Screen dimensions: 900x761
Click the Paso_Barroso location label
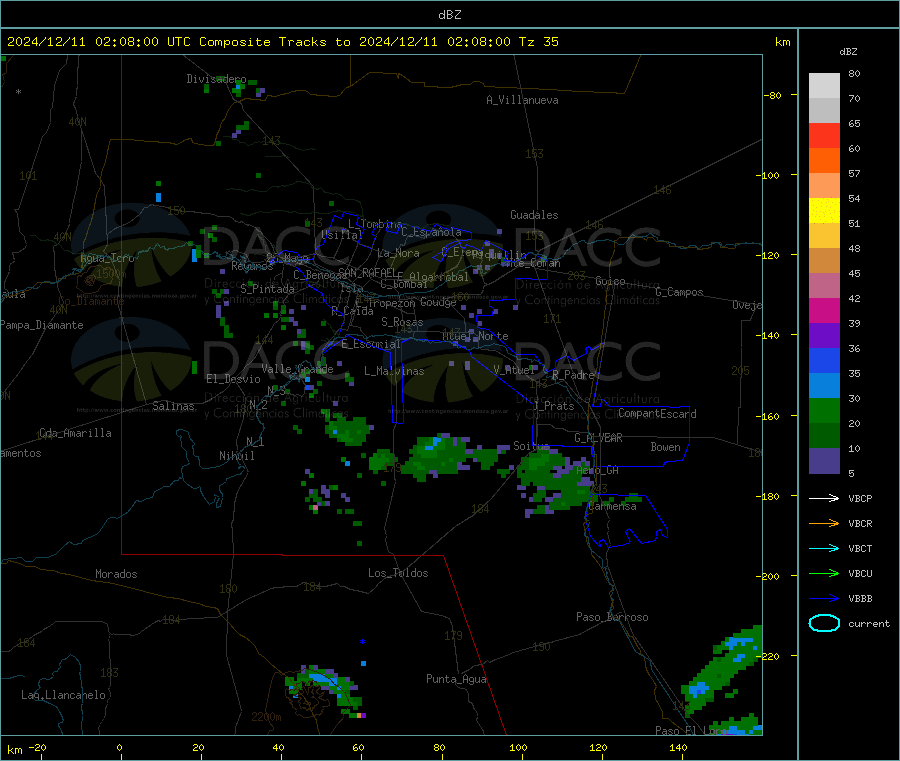612,617
